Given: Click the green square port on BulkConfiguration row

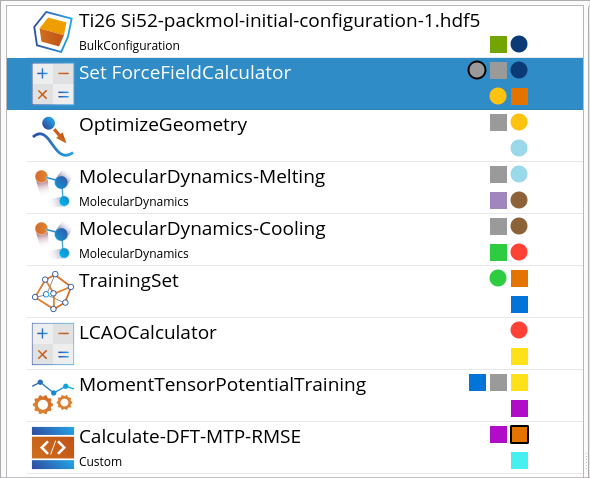Looking at the screenshot, I should [498, 44].
